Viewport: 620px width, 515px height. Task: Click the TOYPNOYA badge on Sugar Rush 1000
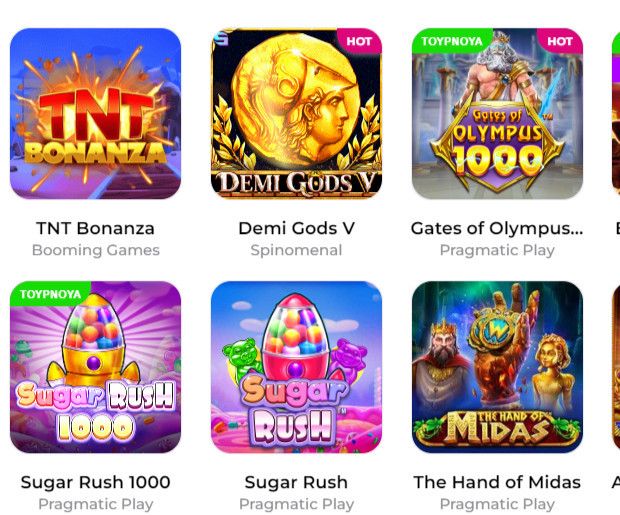(x=50, y=294)
